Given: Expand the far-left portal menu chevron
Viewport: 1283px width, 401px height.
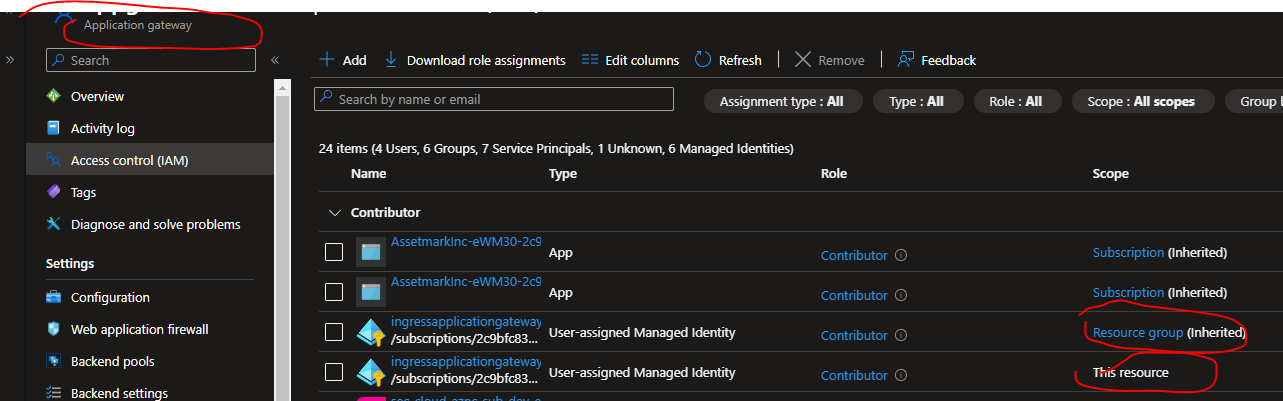Looking at the screenshot, I should click(10, 60).
